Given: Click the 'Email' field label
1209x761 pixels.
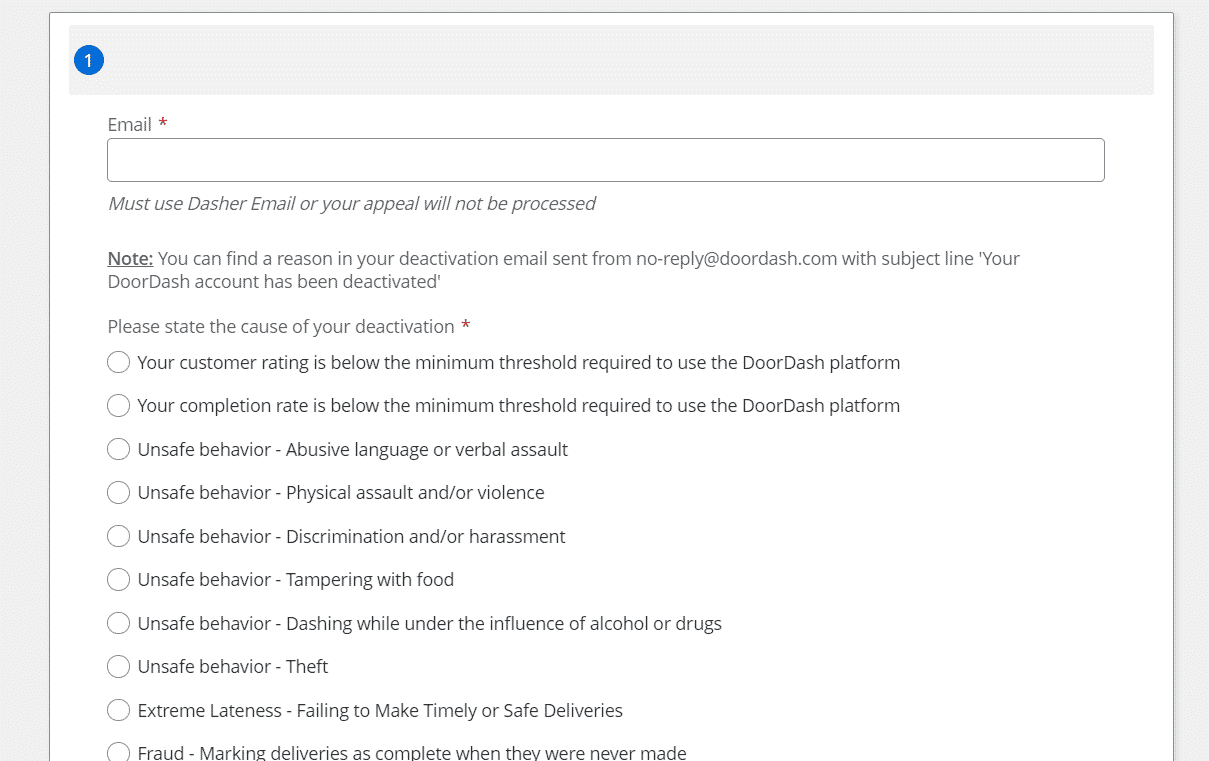Looking at the screenshot, I should point(130,125).
